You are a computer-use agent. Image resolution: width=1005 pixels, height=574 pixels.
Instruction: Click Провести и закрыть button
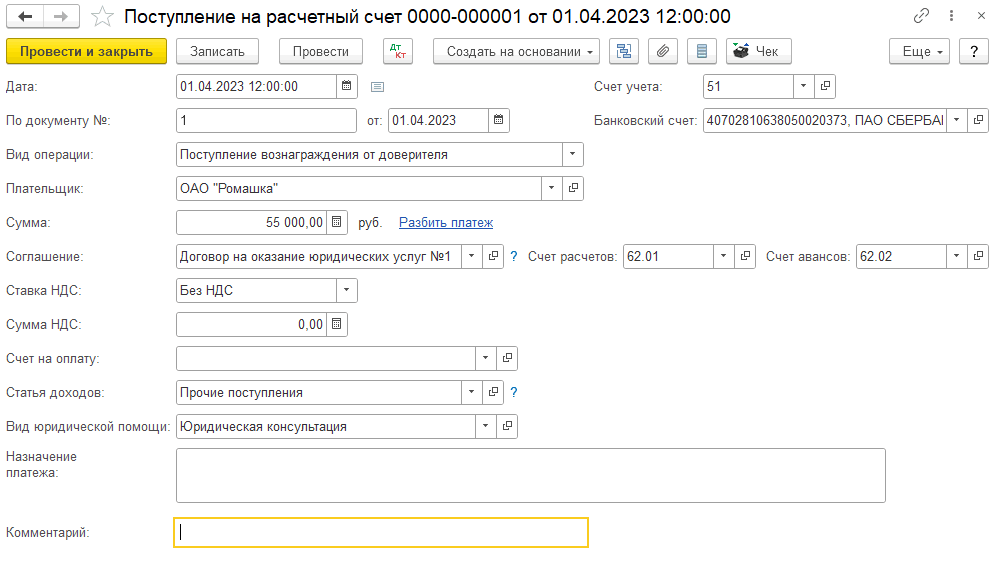click(x=86, y=52)
